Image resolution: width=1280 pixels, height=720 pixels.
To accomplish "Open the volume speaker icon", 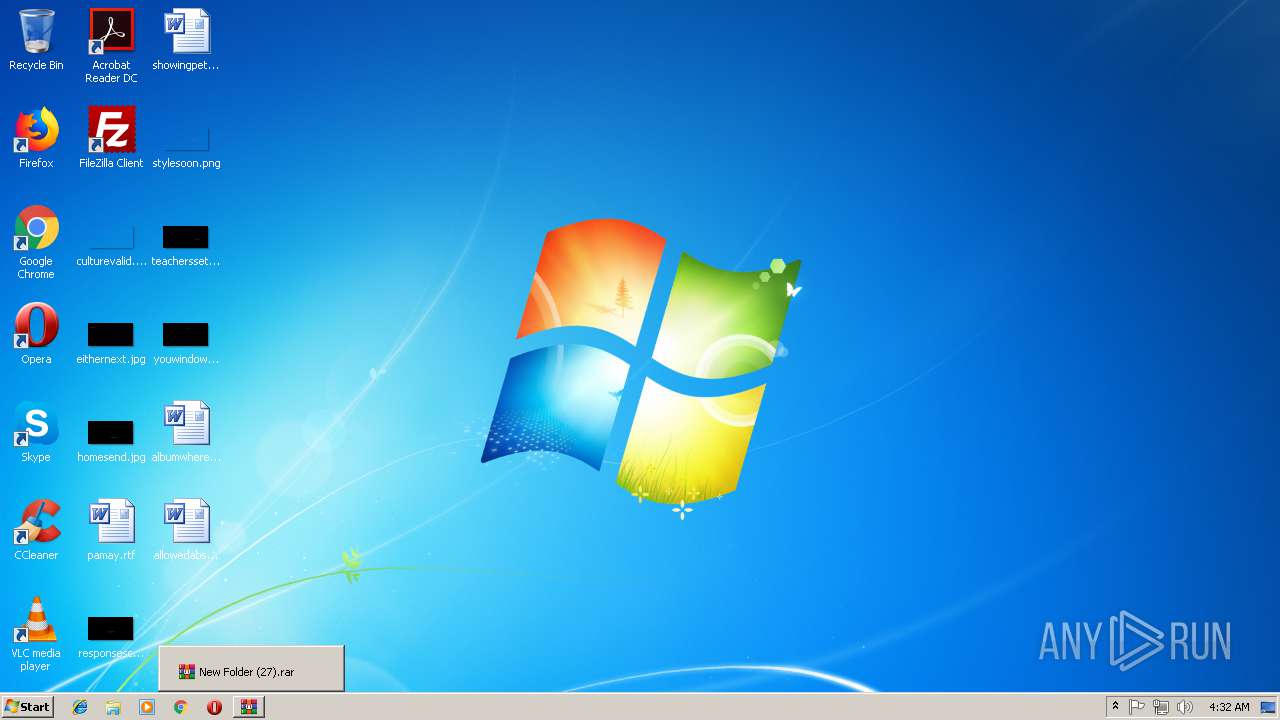I will (x=1185, y=707).
